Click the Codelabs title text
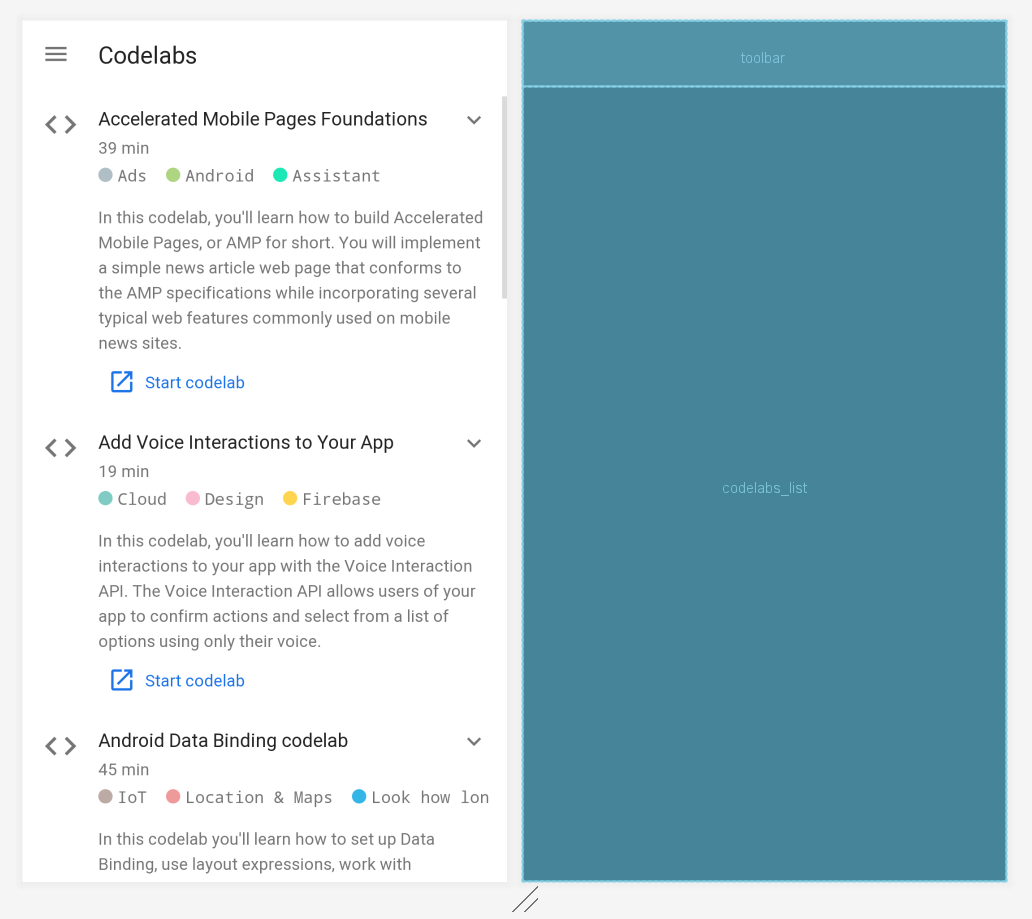The width and height of the screenshot is (1032, 919). click(148, 56)
